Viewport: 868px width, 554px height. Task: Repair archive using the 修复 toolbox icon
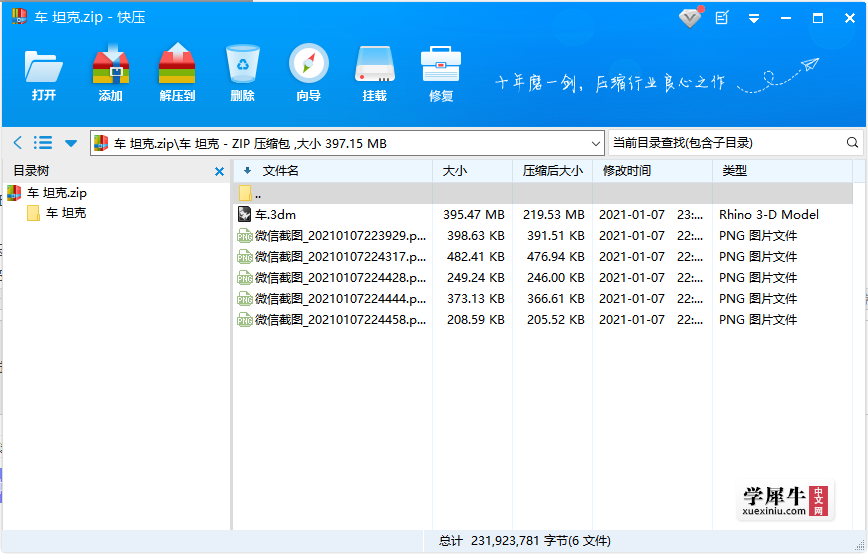pyautogui.click(x=441, y=74)
